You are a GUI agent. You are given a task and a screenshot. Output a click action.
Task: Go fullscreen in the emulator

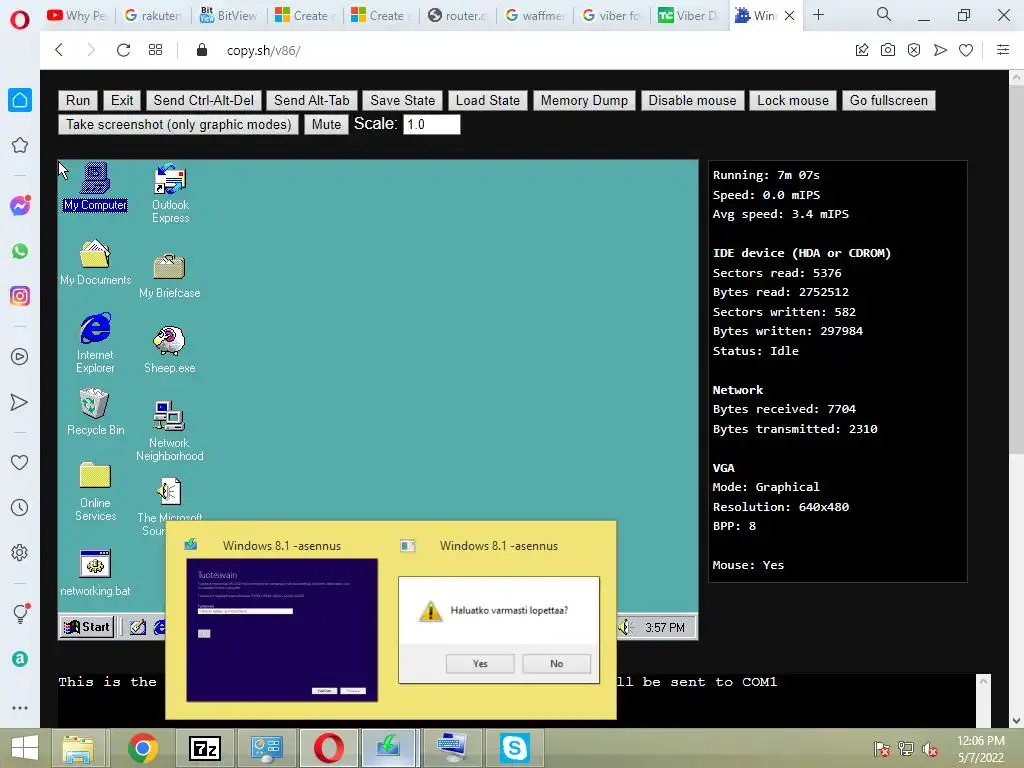coord(888,101)
